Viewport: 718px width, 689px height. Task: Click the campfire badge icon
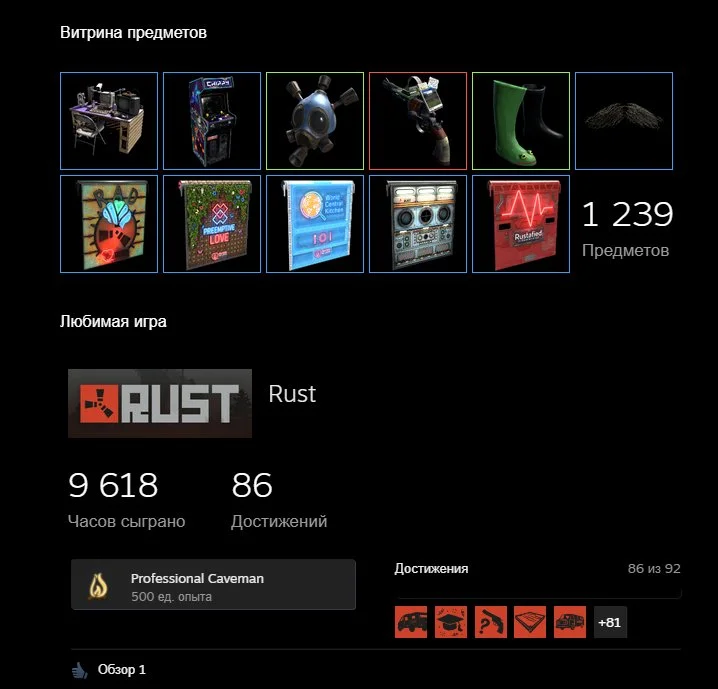coord(98,586)
